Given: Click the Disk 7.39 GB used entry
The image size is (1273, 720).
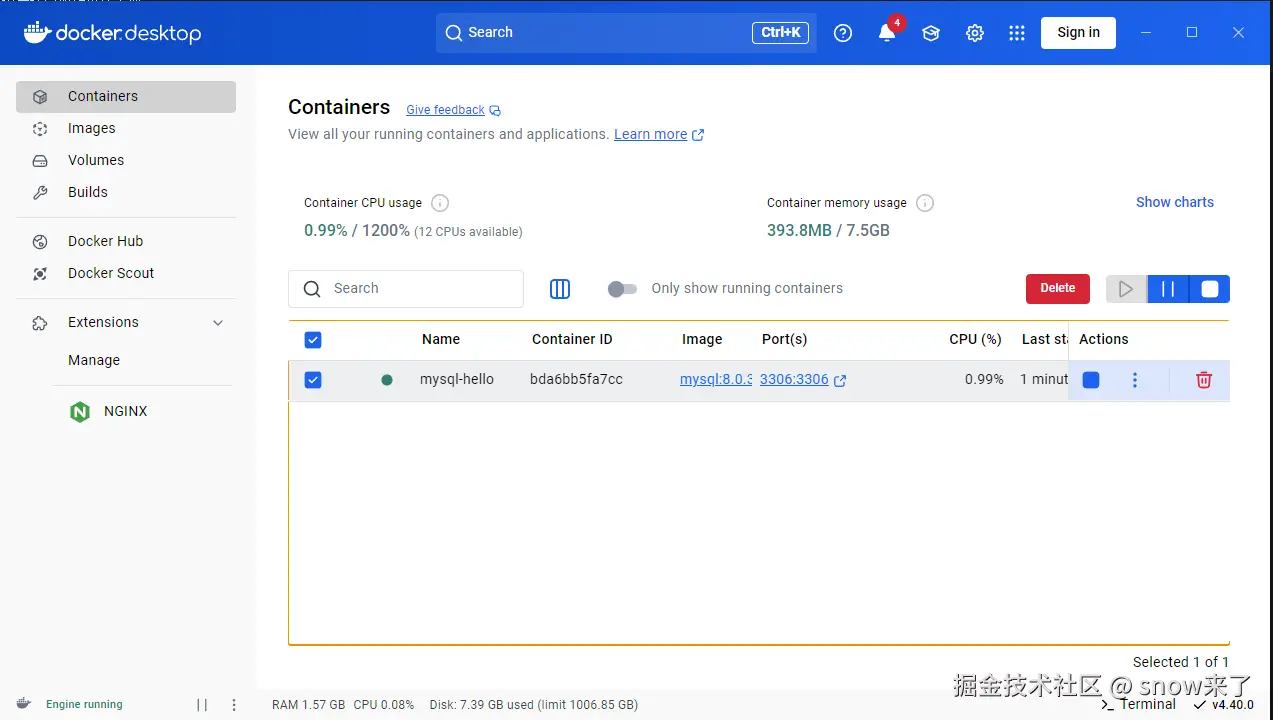Looking at the screenshot, I should click(533, 705).
